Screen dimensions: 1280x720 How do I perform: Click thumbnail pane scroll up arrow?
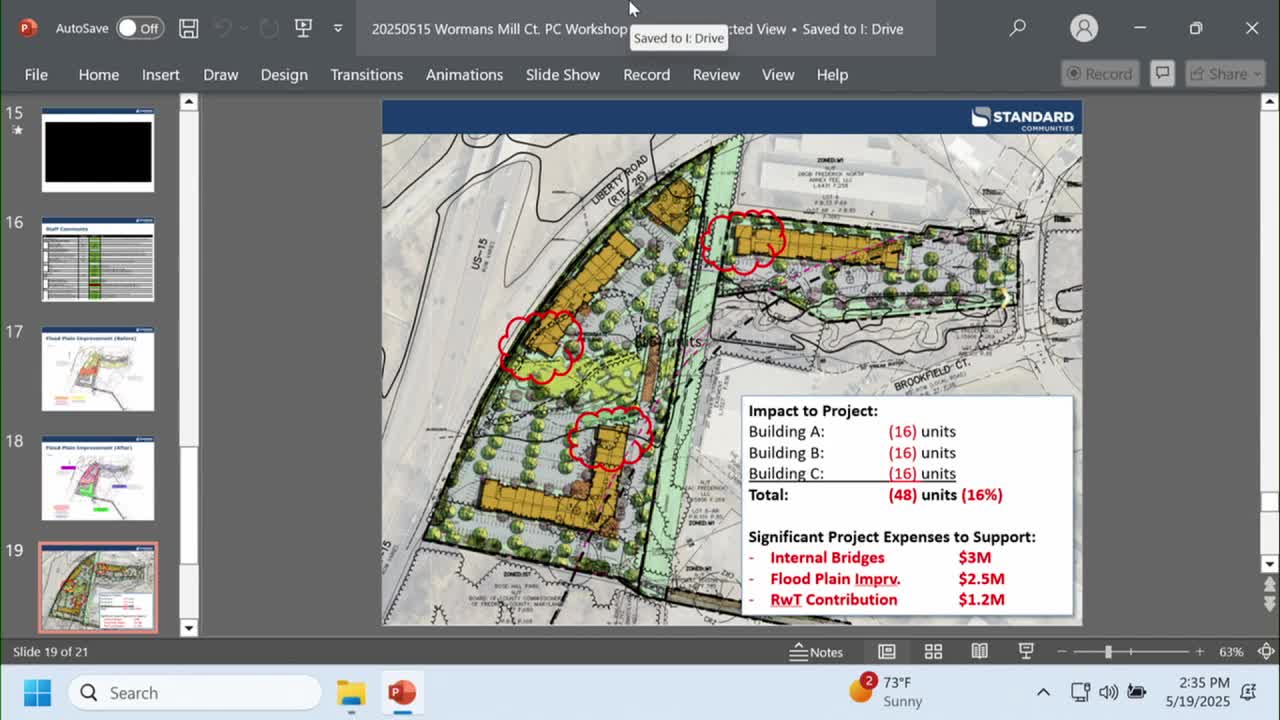click(x=188, y=102)
